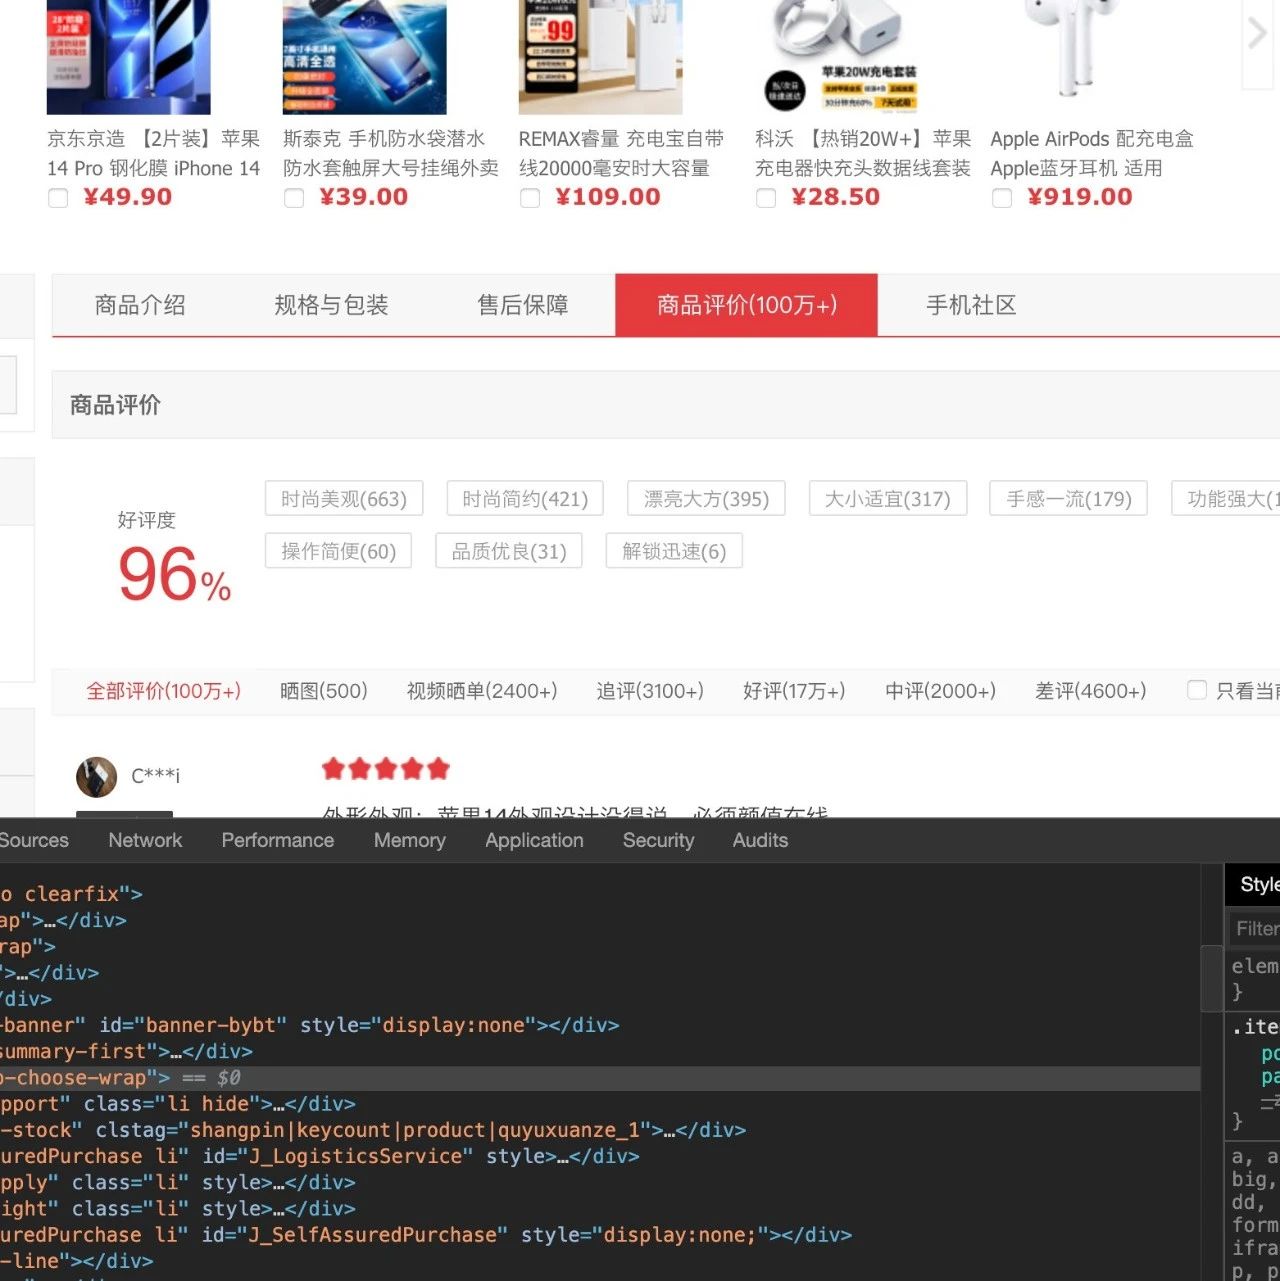The width and height of the screenshot is (1280, 1281).
Task: Tick checkbox next to ¥919.00 AirPods
Action: [1002, 198]
